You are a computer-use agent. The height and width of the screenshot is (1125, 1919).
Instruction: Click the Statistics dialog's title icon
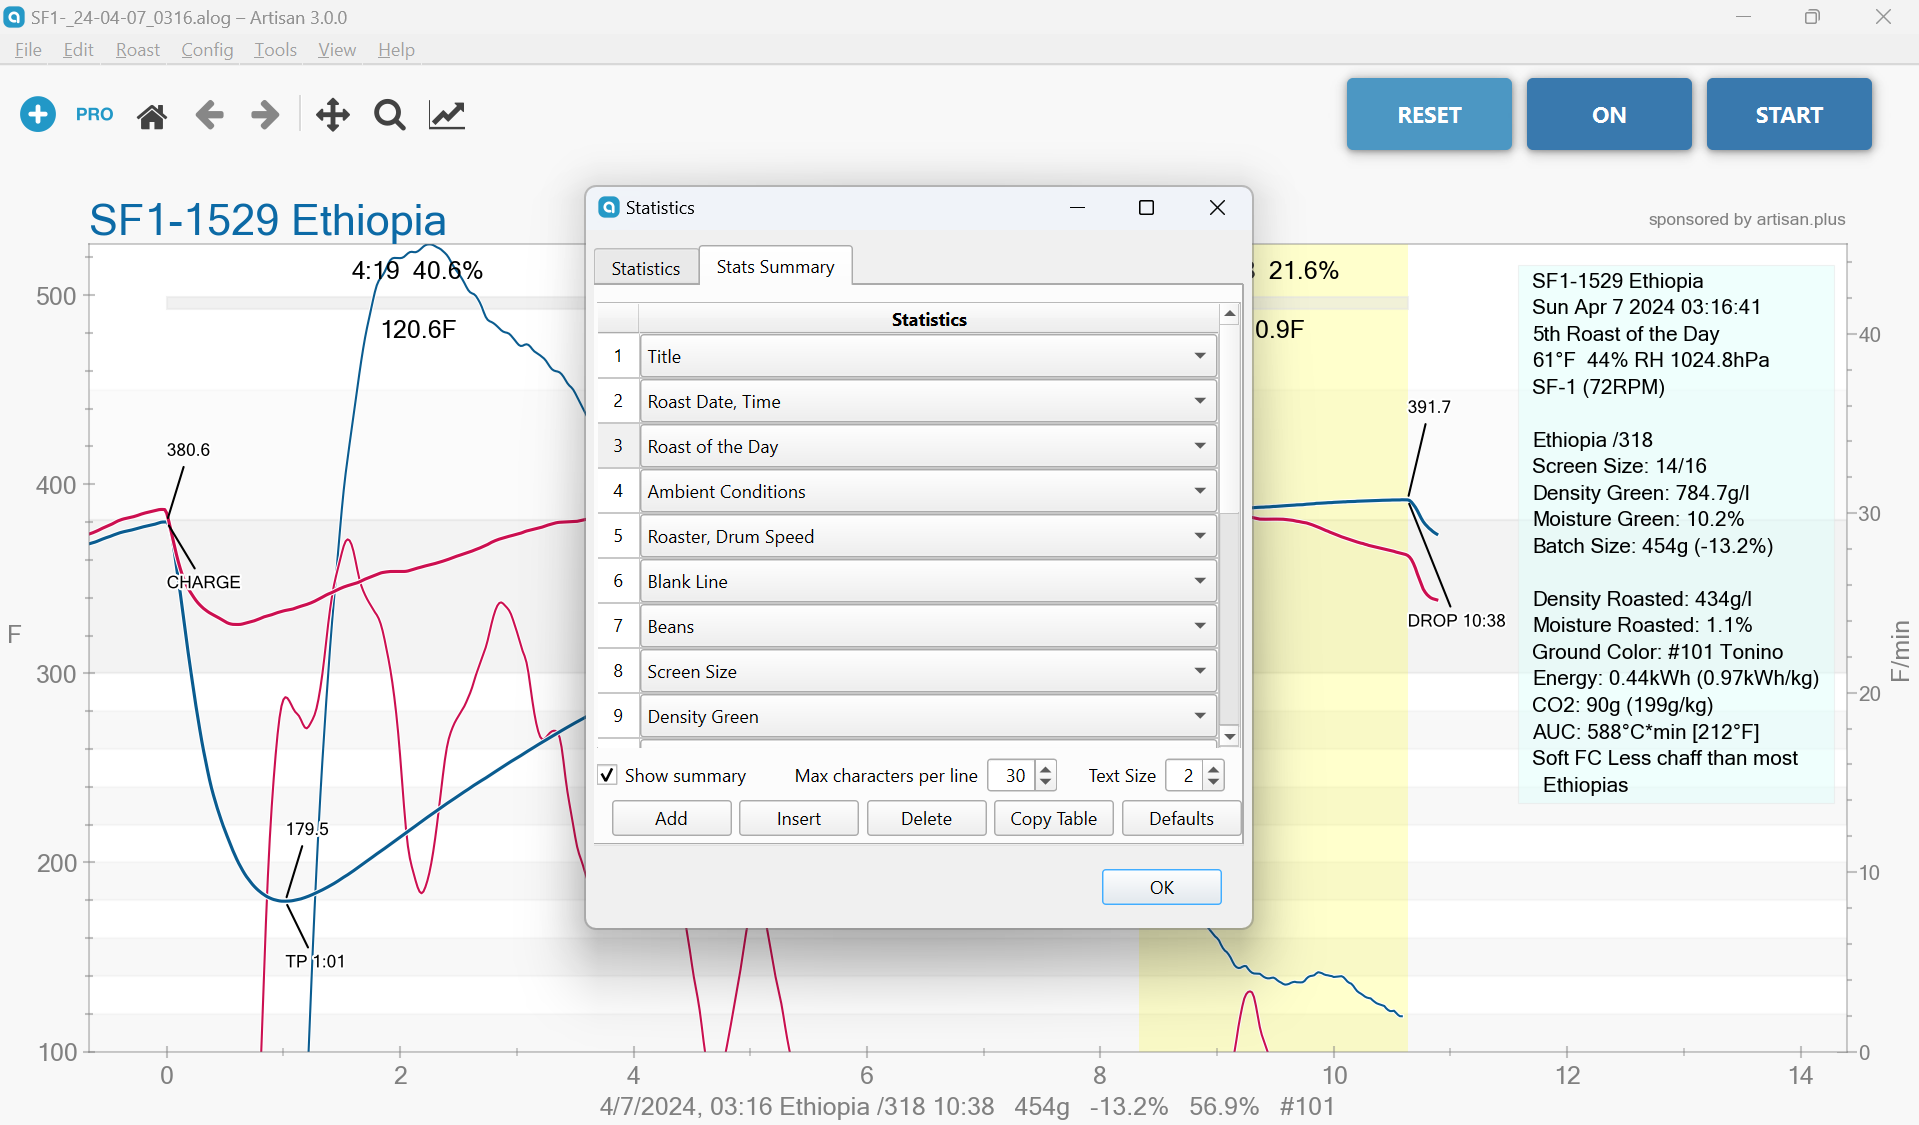pyautogui.click(x=609, y=207)
